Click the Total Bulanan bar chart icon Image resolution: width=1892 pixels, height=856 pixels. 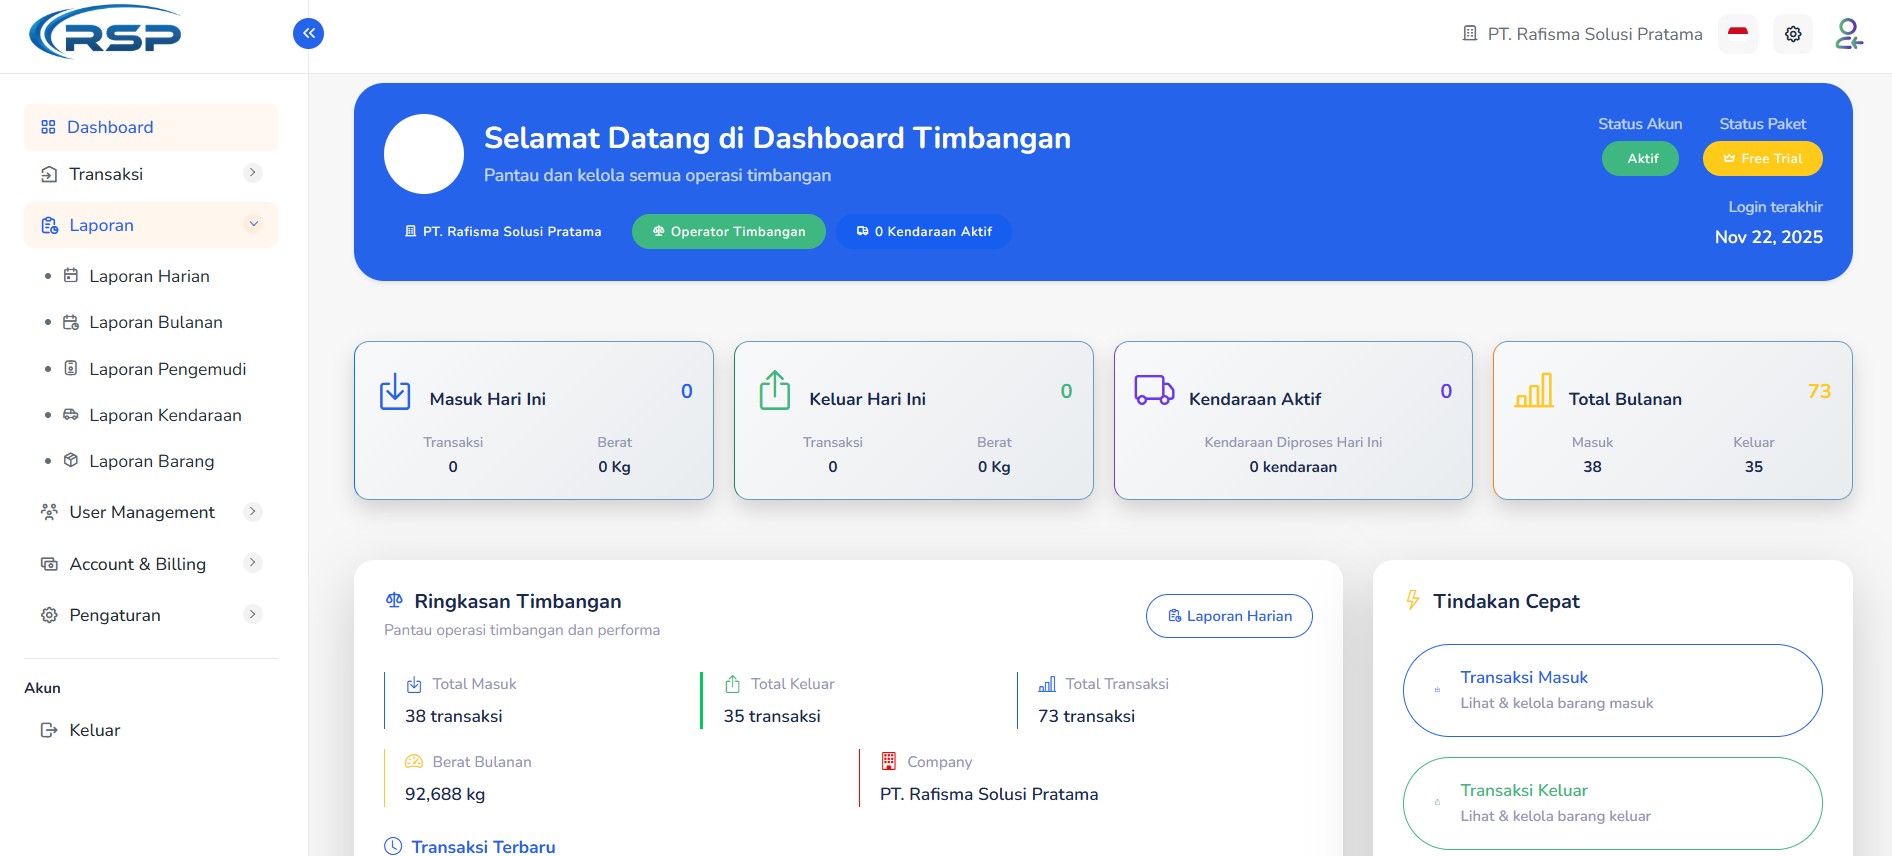pos(1534,391)
